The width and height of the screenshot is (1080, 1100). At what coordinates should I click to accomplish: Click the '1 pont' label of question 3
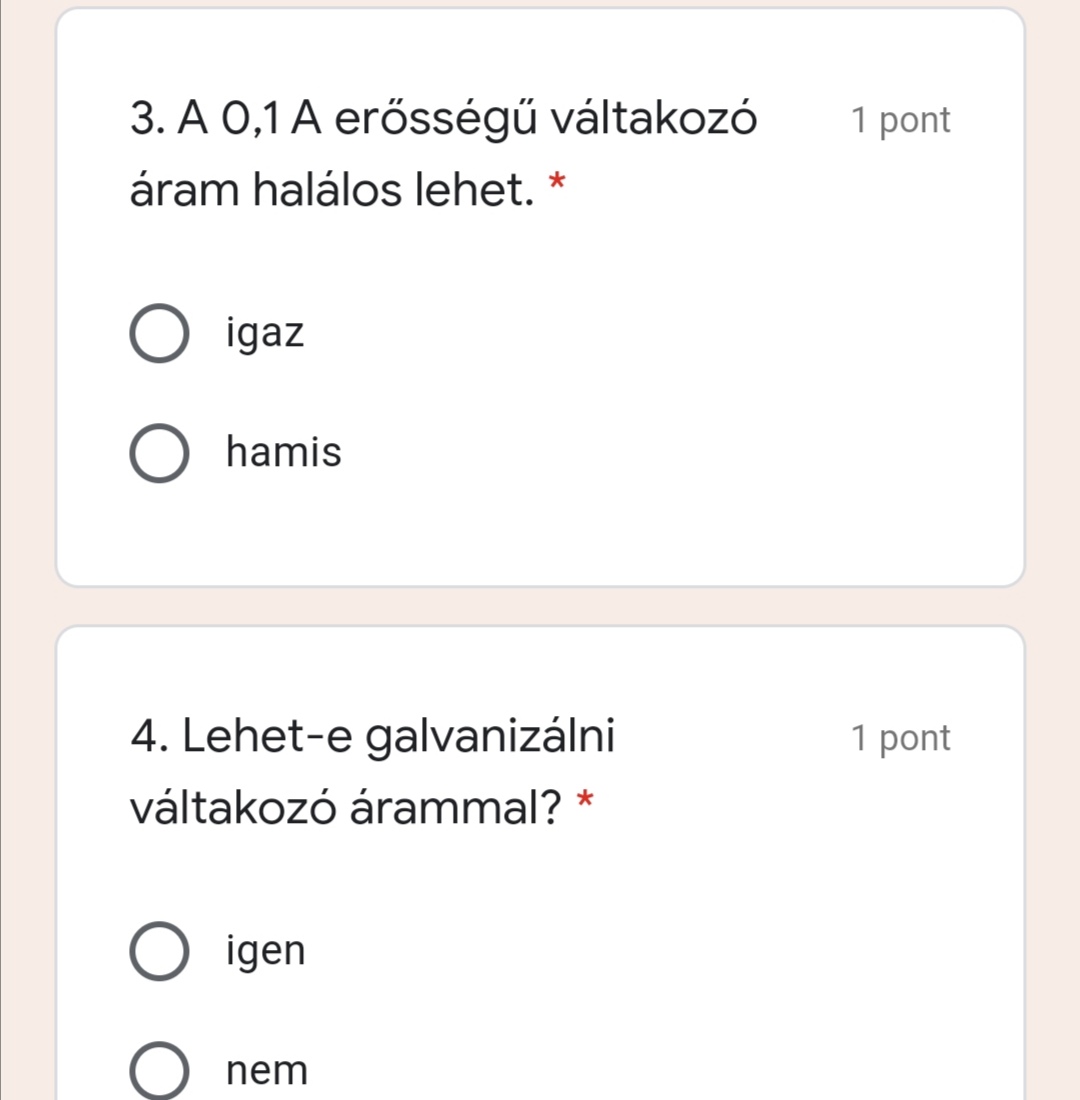[x=900, y=121]
